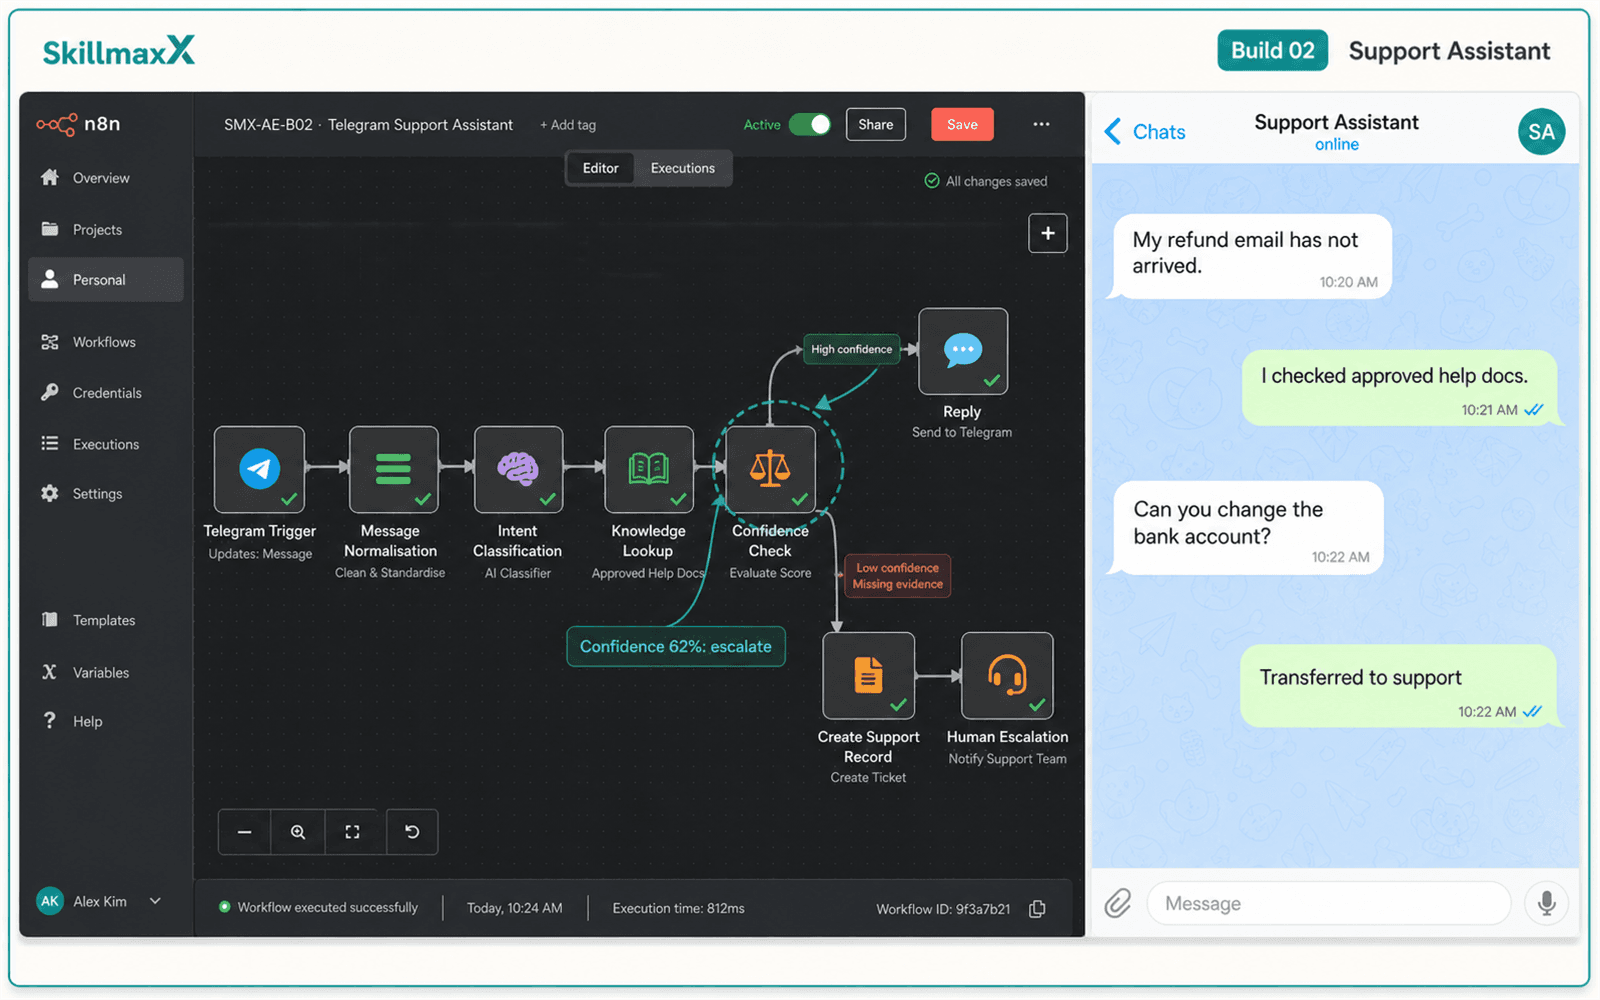Open the Intent Classification brain node
This screenshot has width=1600, height=1000.
coord(518,469)
